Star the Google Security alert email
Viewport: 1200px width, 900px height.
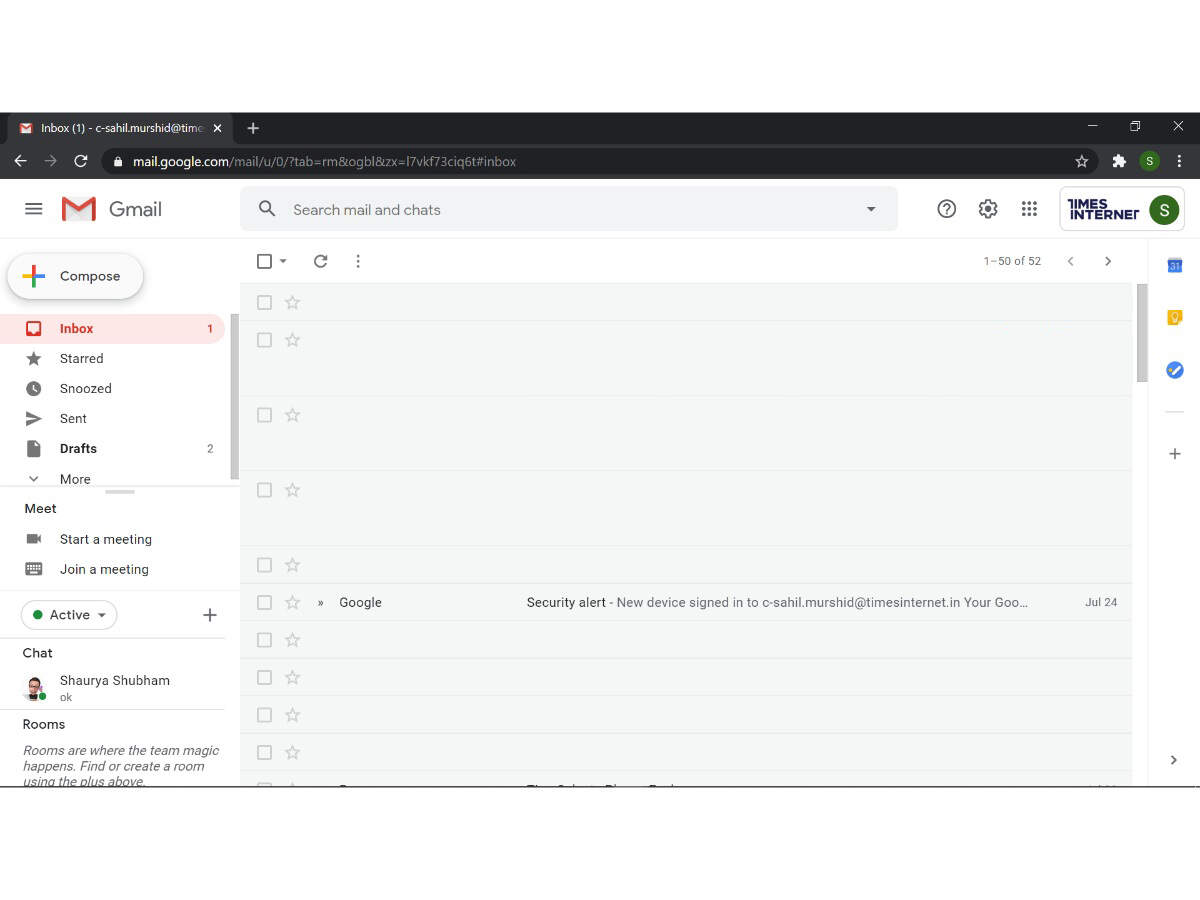coord(292,603)
